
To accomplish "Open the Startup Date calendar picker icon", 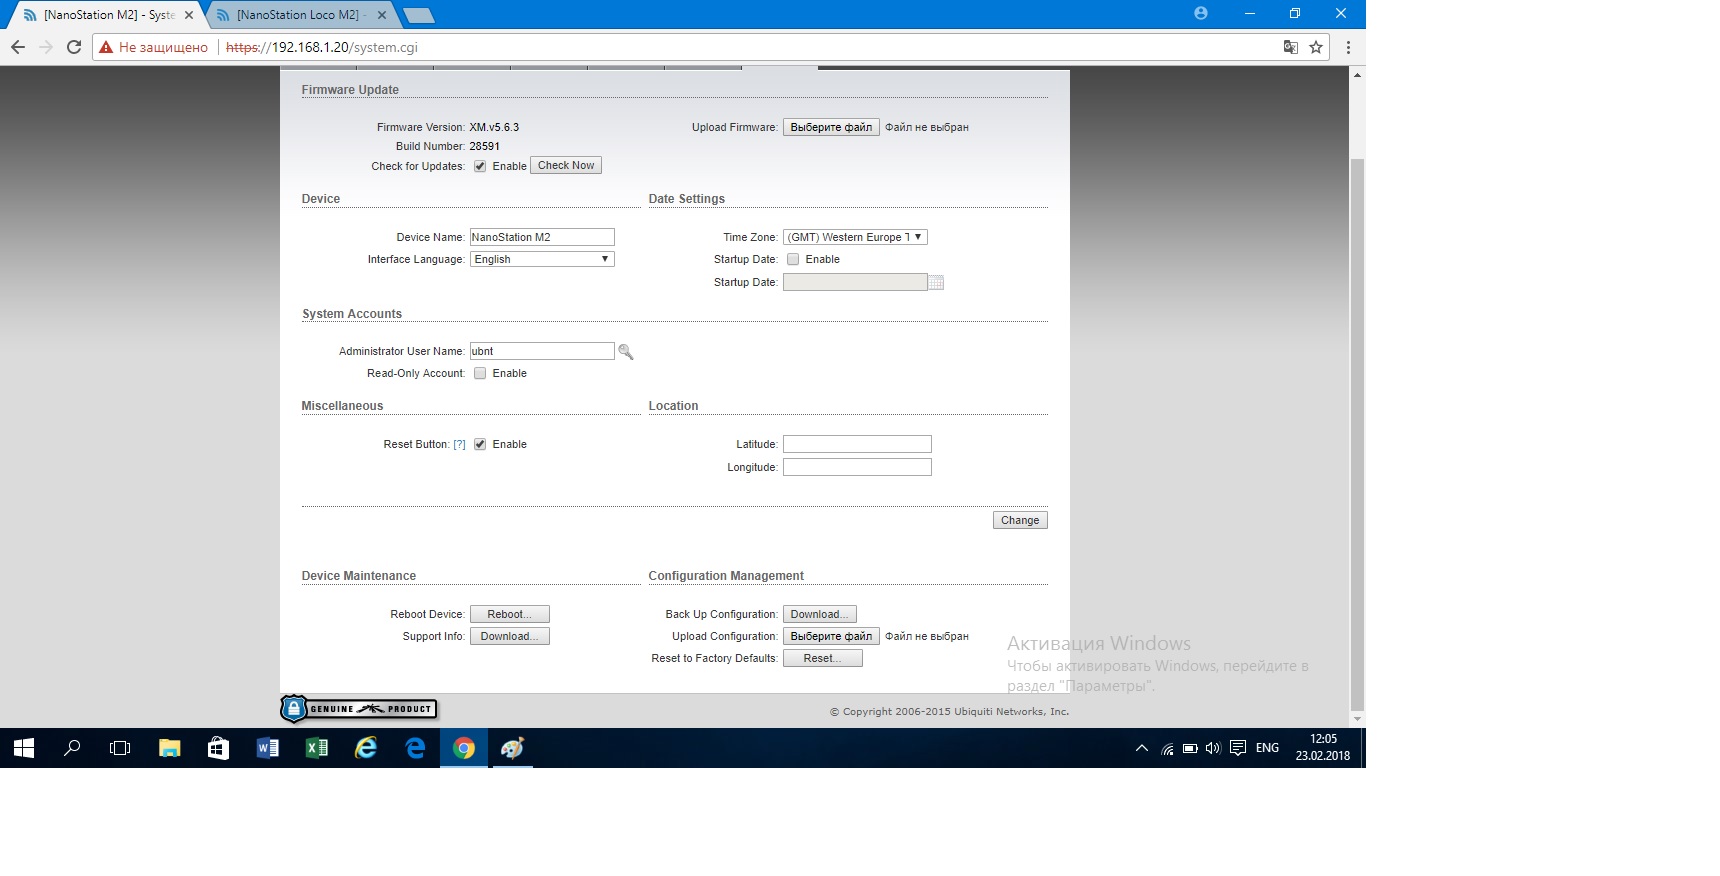I will click(936, 283).
